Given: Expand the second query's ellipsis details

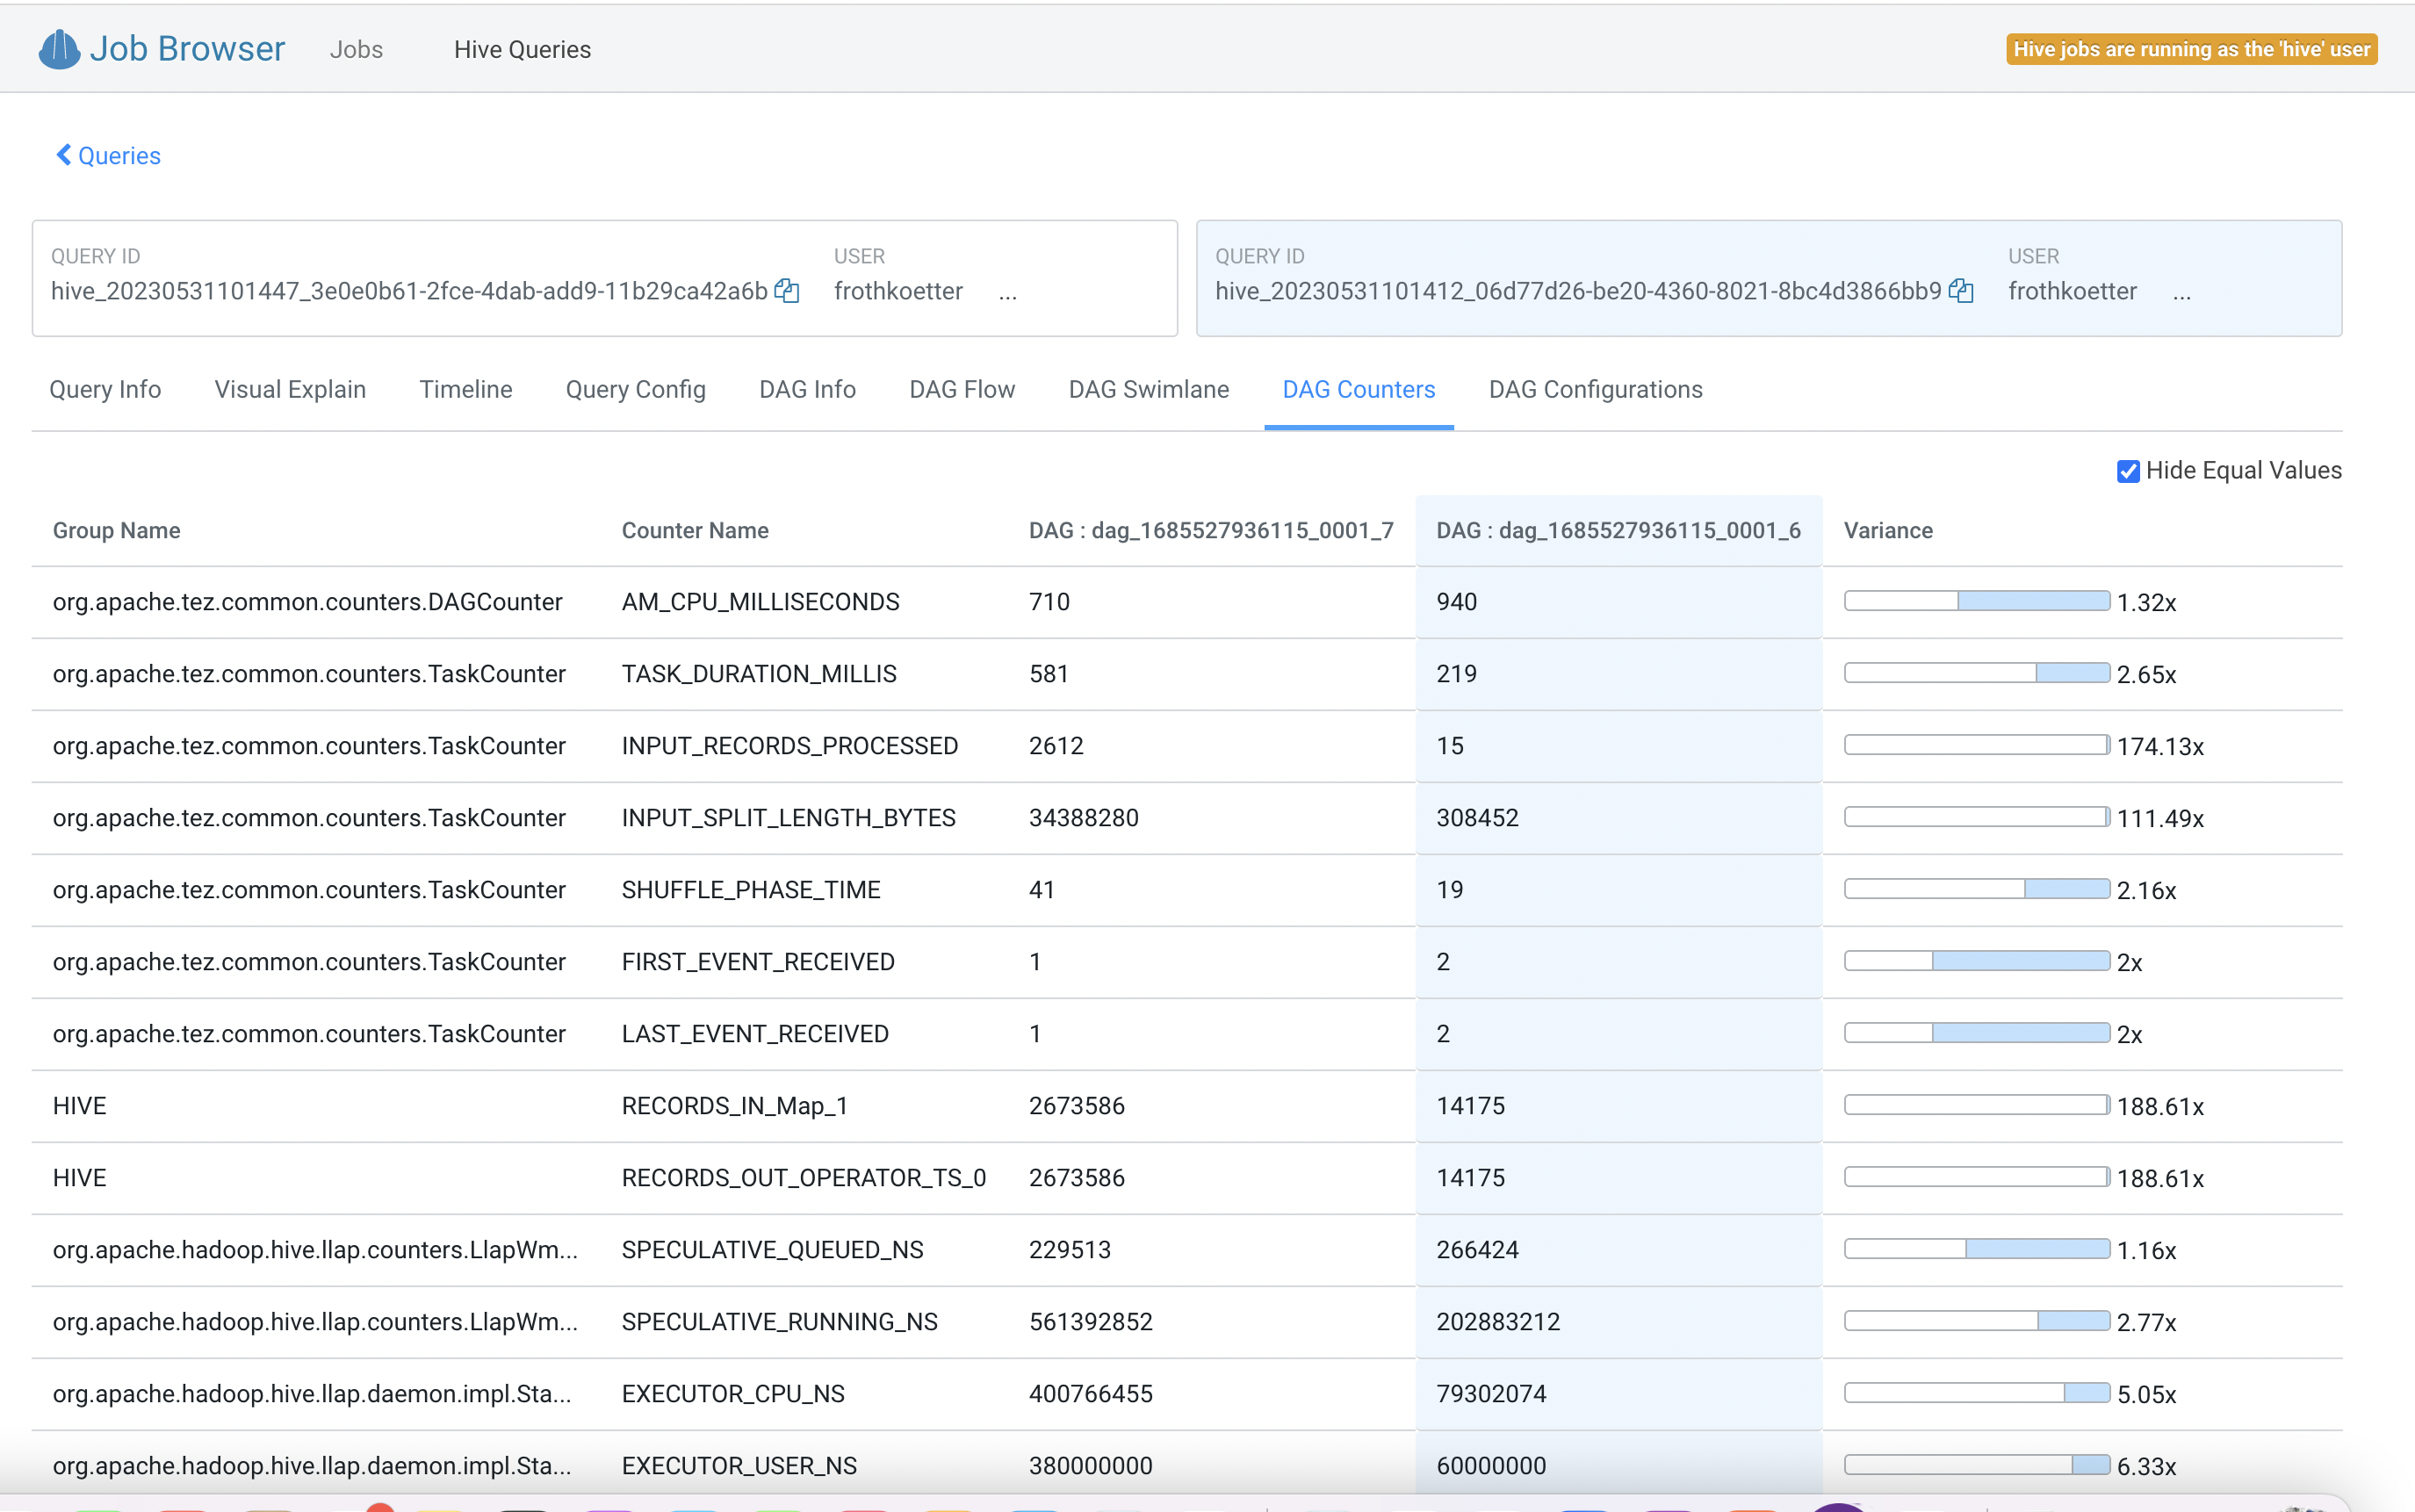Looking at the screenshot, I should (2181, 292).
